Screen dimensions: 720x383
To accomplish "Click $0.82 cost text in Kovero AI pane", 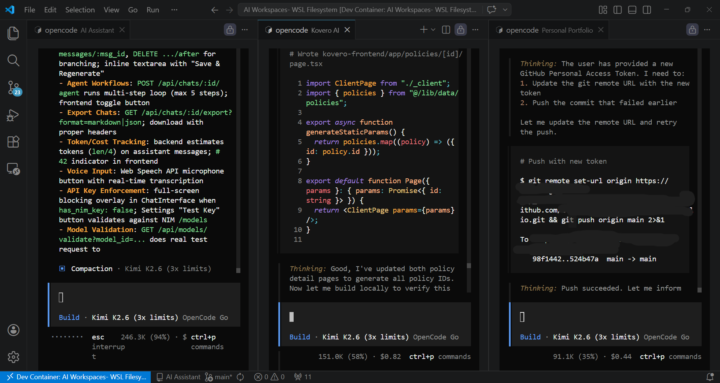I will pyautogui.click(x=390, y=357).
